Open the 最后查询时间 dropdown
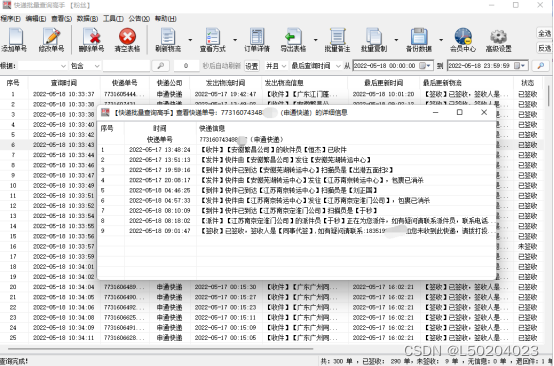This screenshot has width=554, height=366. click(x=316, y=66)
